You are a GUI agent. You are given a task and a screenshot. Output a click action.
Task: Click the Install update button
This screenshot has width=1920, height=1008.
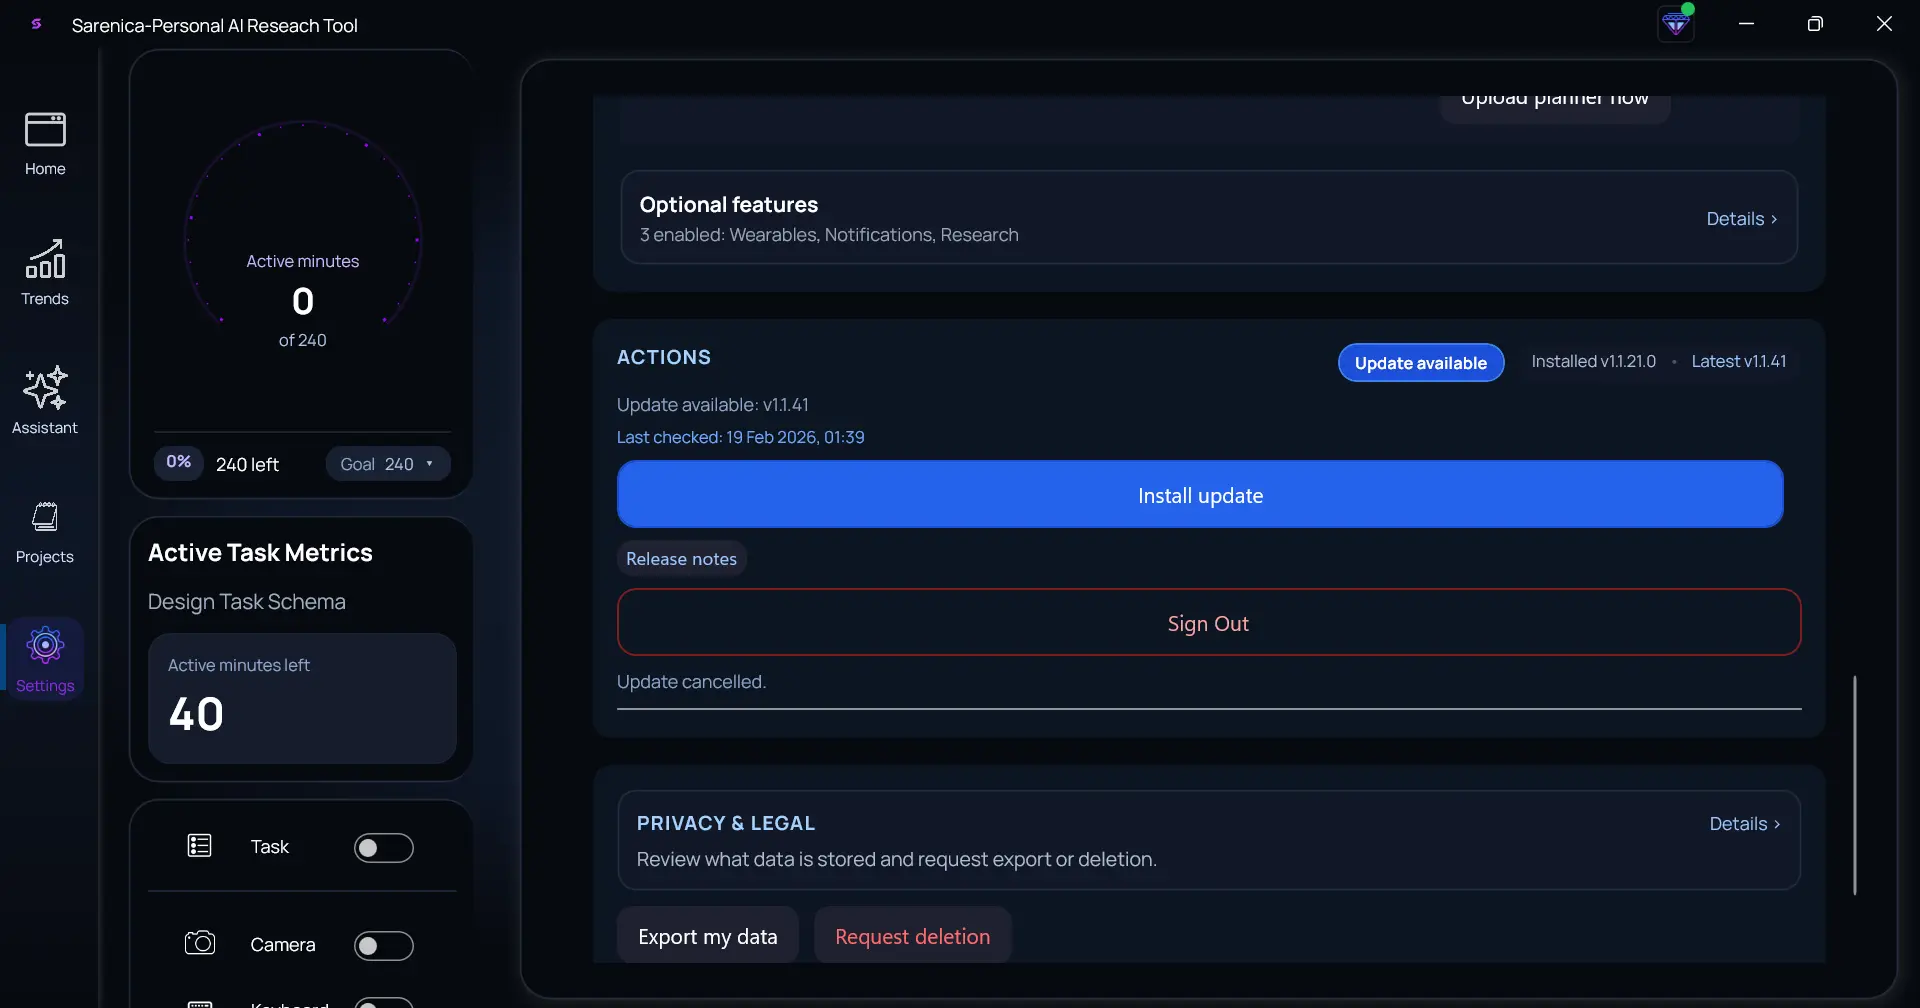pyautogui.click(x=1199, y=494)
